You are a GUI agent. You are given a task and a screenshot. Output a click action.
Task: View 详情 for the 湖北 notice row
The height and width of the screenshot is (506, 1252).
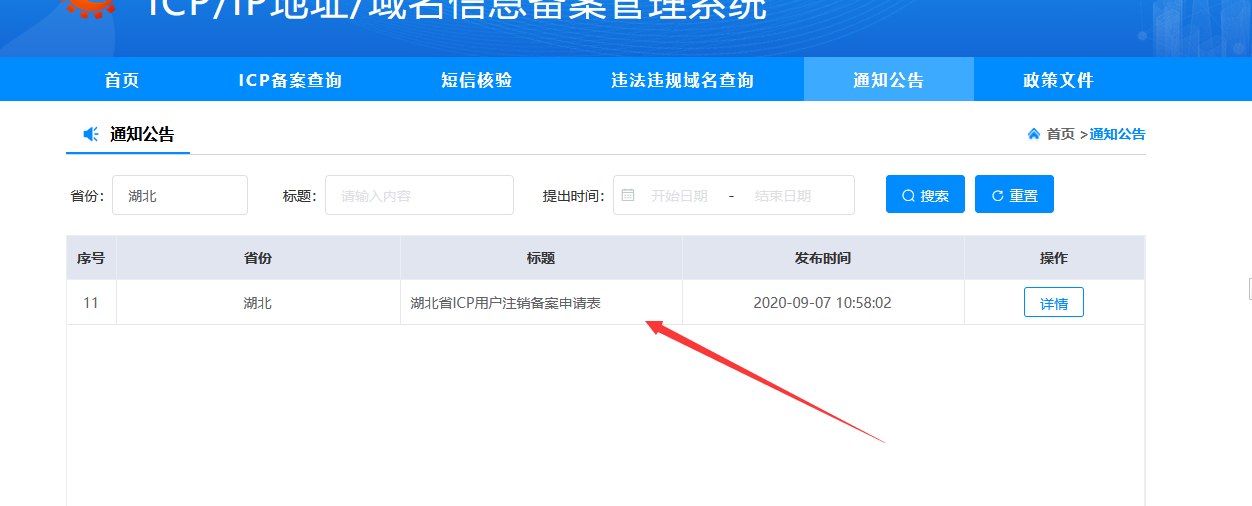[1053, 303]
